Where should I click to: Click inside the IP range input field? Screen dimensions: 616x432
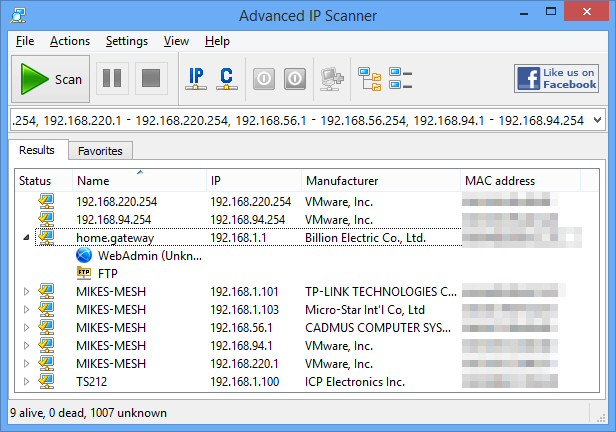[301, 120]
